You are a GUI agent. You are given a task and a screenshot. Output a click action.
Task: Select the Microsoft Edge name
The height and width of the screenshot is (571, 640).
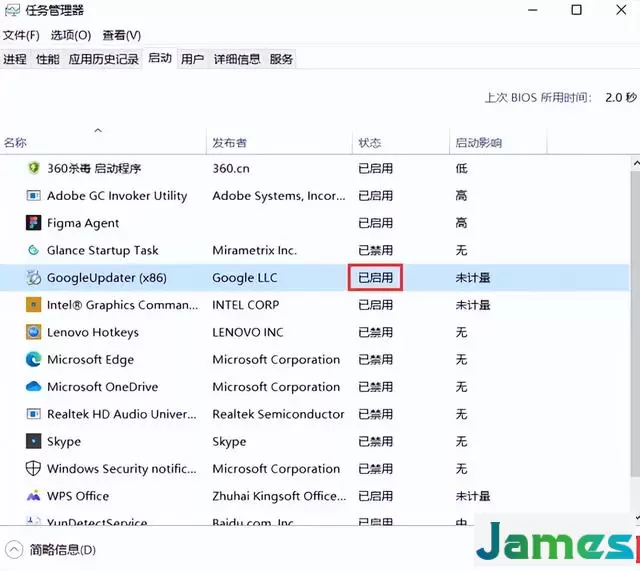pyautogui.click(x=91, y=359)
